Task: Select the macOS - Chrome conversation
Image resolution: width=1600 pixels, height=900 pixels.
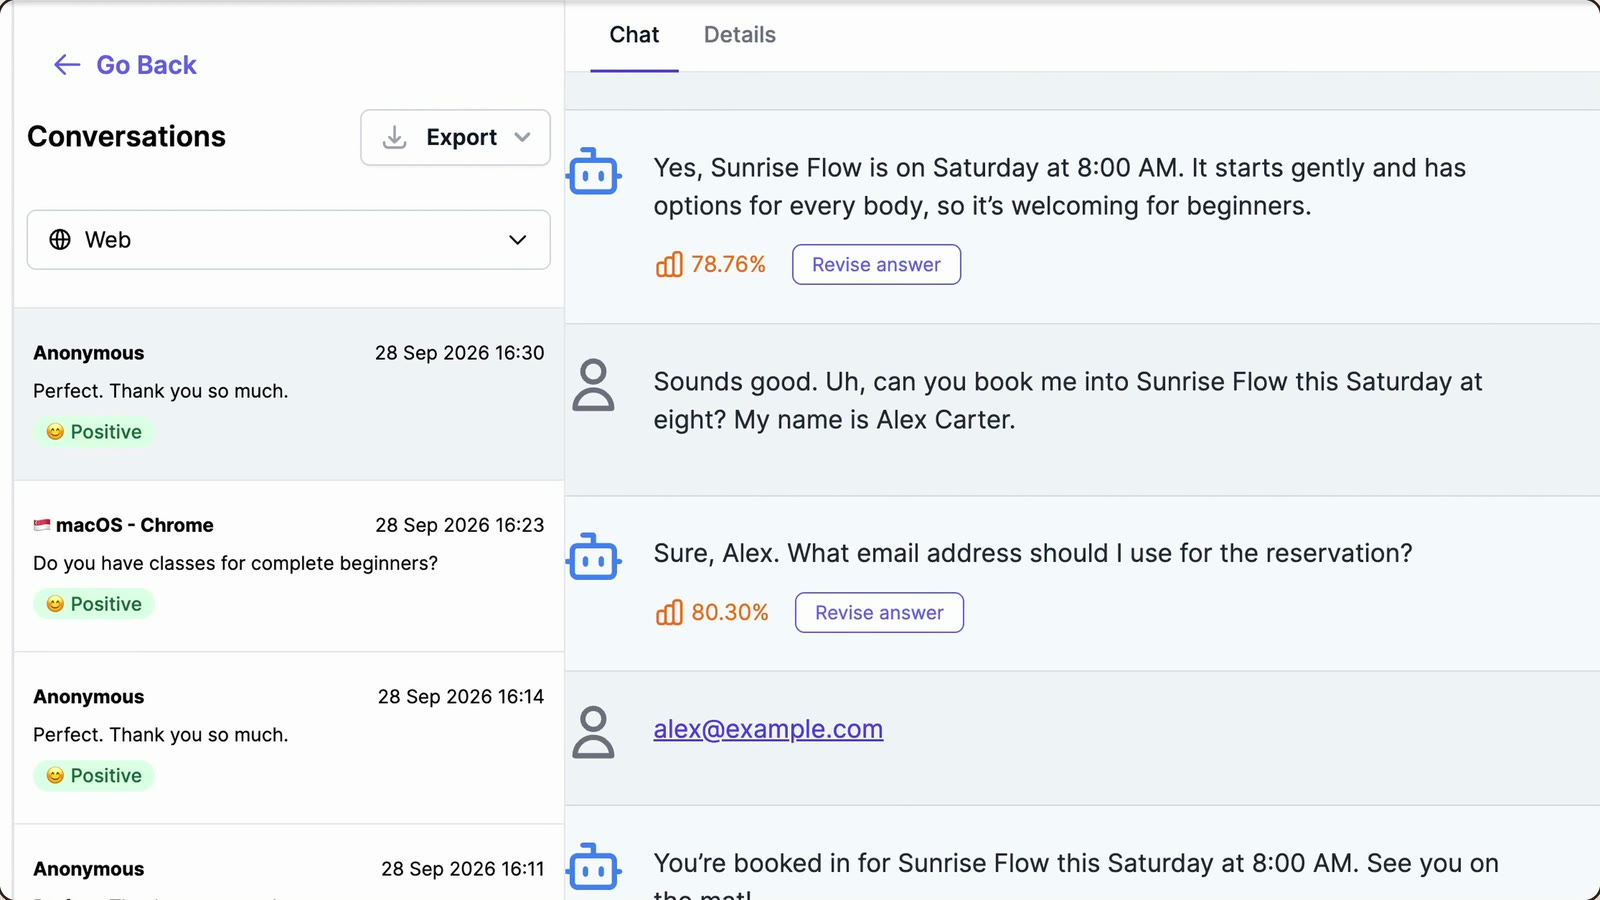Action: [288, 566]
